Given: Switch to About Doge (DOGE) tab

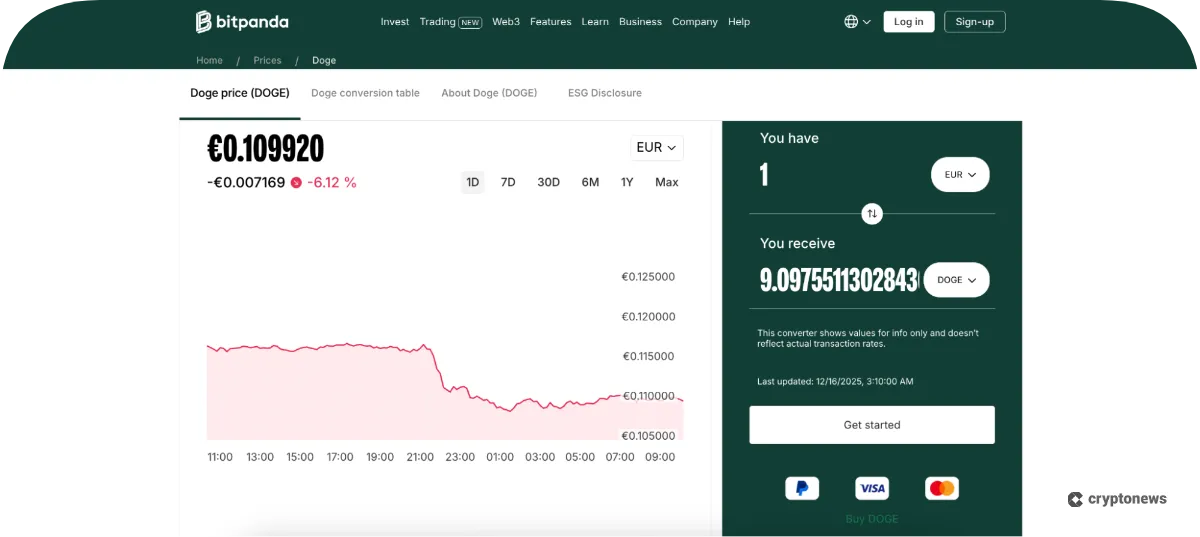Looking at the screenshot, I should coord(490,93).
